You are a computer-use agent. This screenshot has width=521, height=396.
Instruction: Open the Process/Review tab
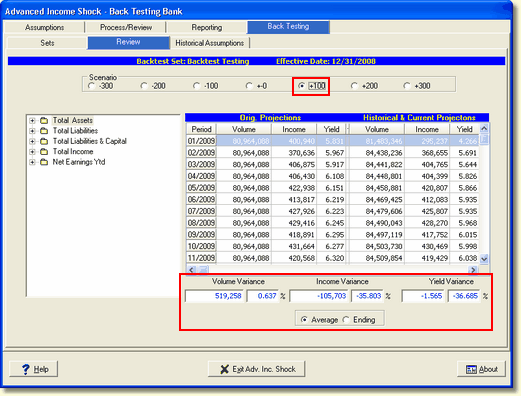click(126, 27)
